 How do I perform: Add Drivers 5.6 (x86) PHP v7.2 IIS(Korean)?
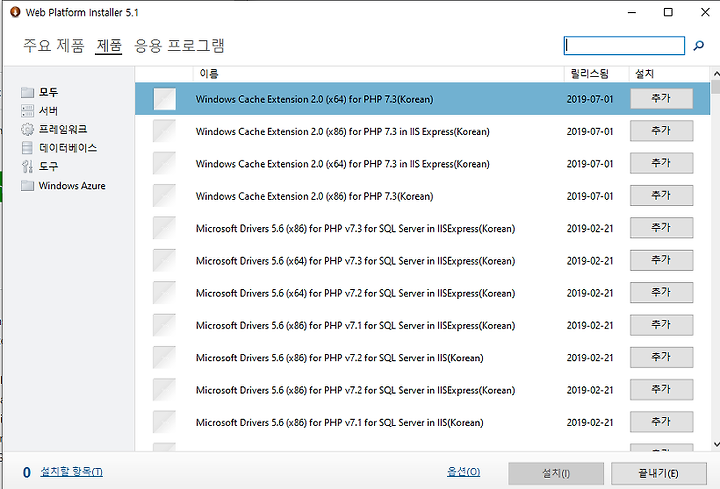click(x=661, y=357)
